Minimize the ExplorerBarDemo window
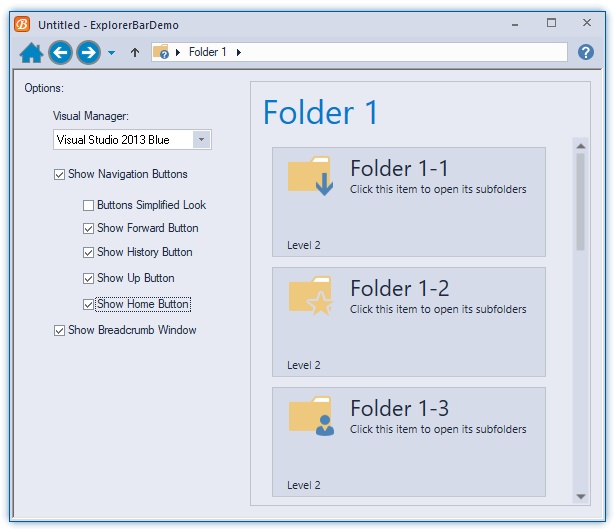Image resolution: width=615 pixels, height=529 pixels. (x=515, y=25)
